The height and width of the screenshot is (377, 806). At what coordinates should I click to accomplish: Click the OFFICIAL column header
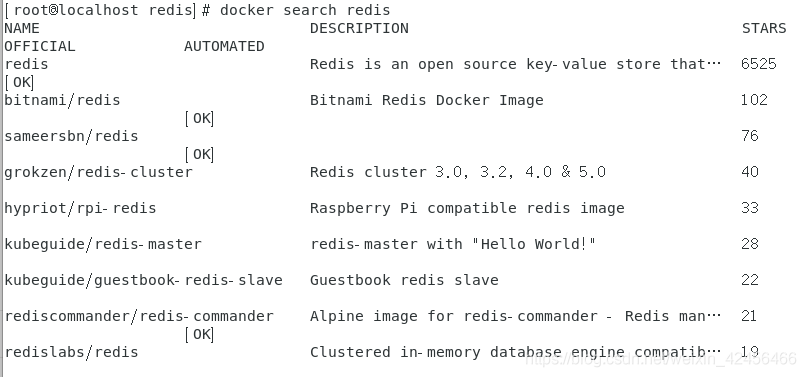click(x=40, y=46)
